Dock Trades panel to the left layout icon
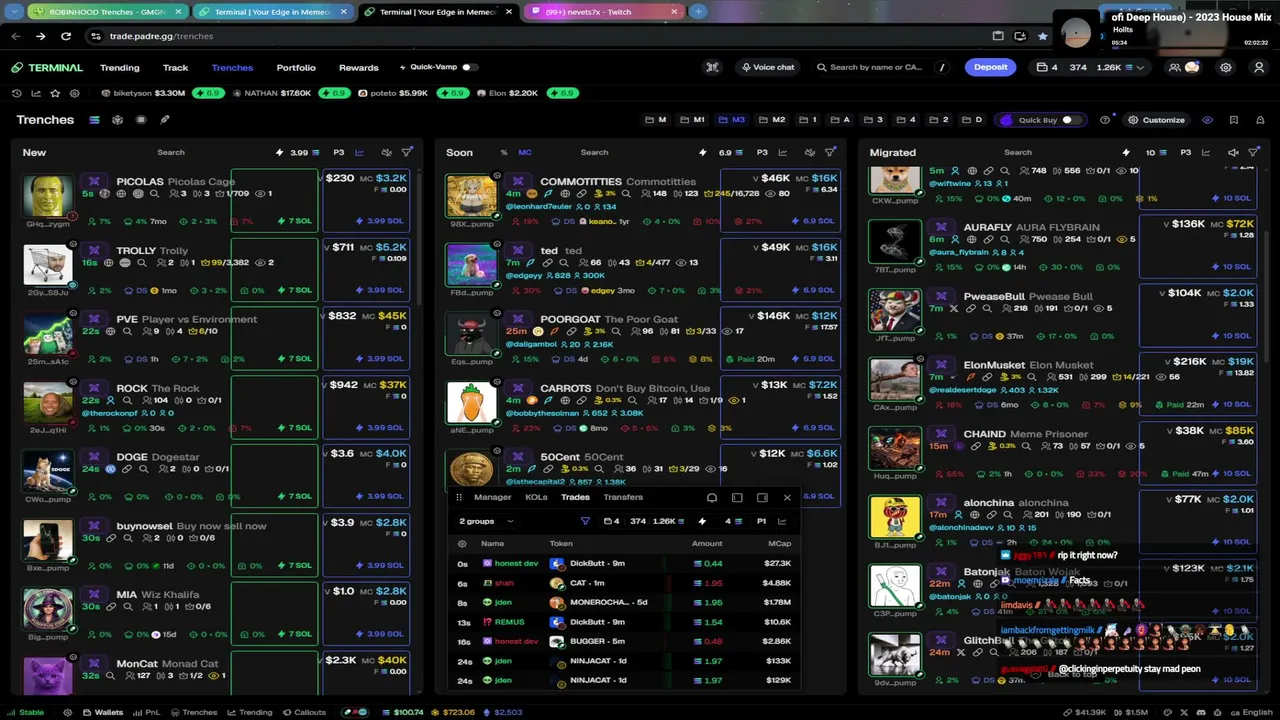Viewport: 1280px width, 720px height. tap(737, 497)
